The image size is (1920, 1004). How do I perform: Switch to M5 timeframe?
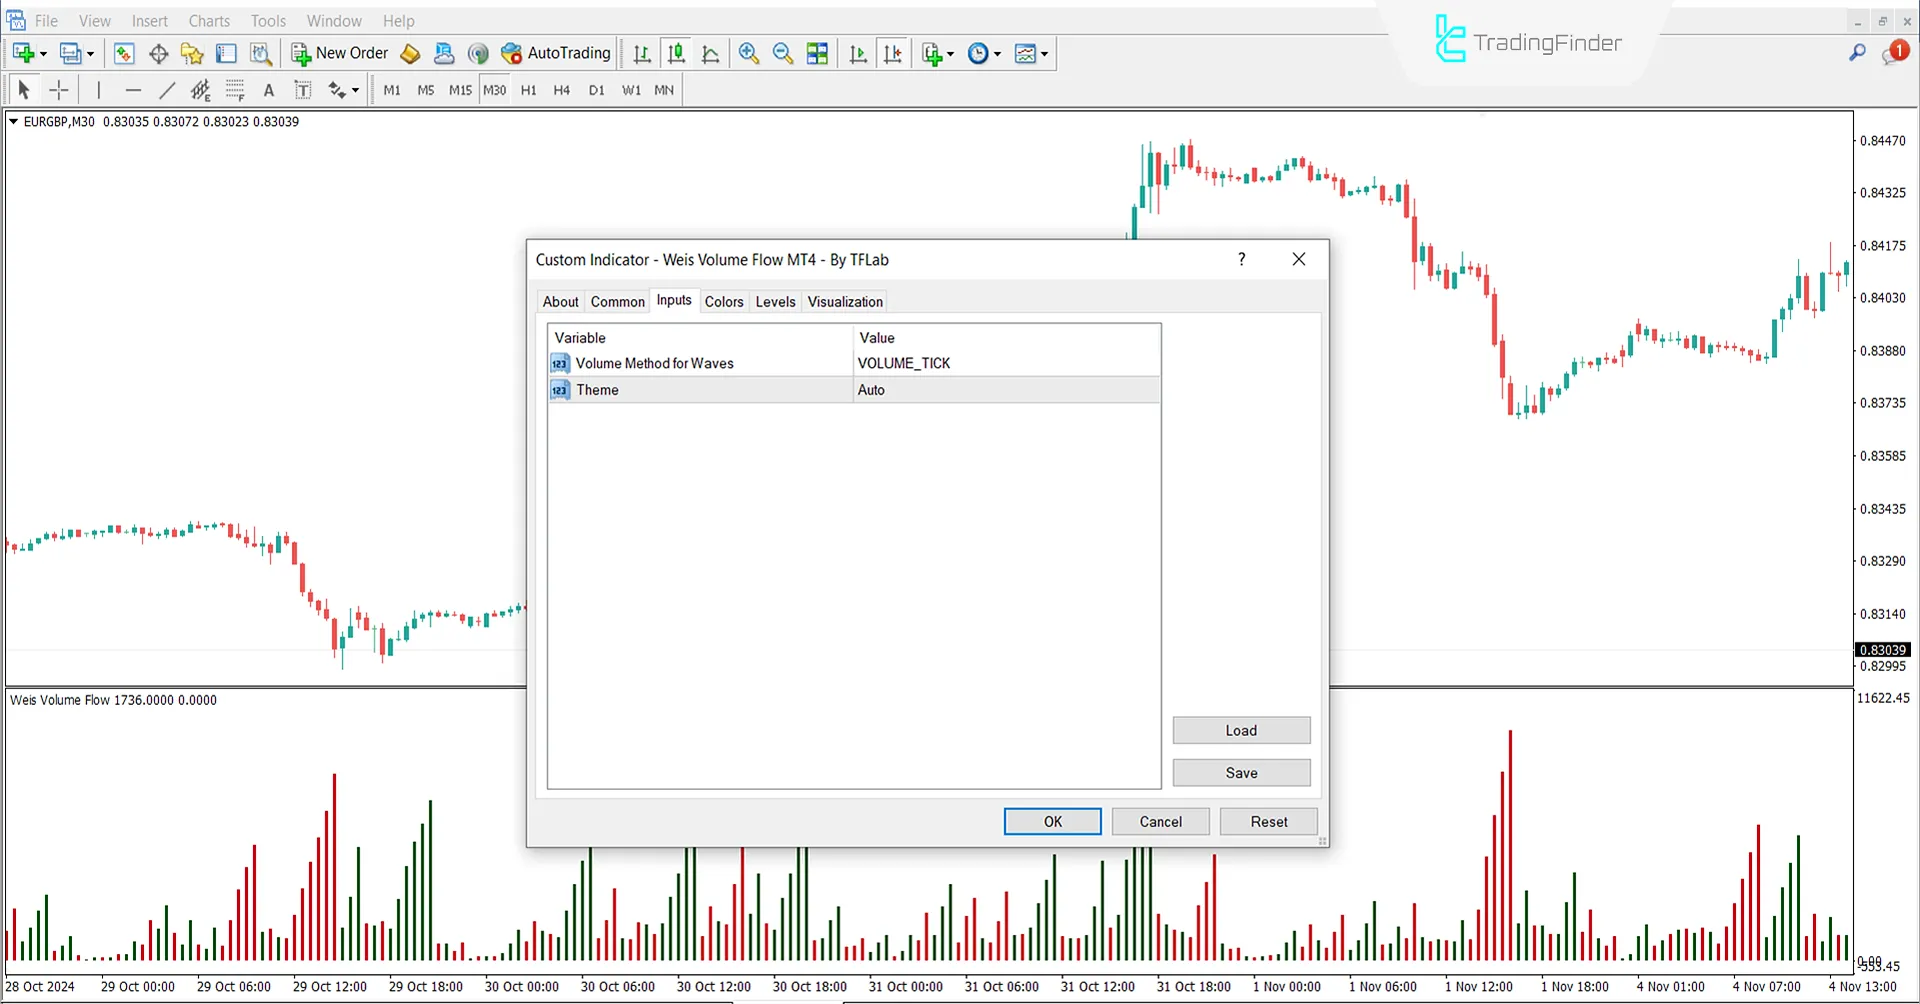(x=426, y=90)
